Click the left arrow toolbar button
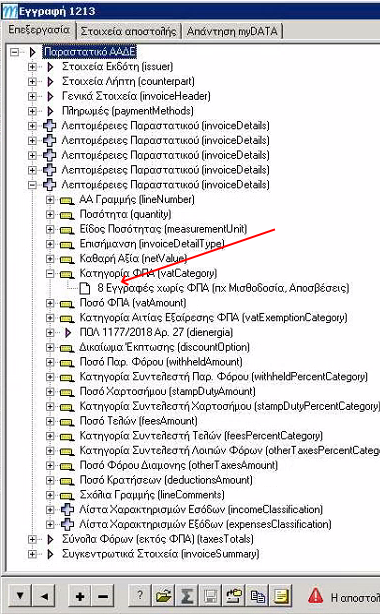 [x=44, y=596]
